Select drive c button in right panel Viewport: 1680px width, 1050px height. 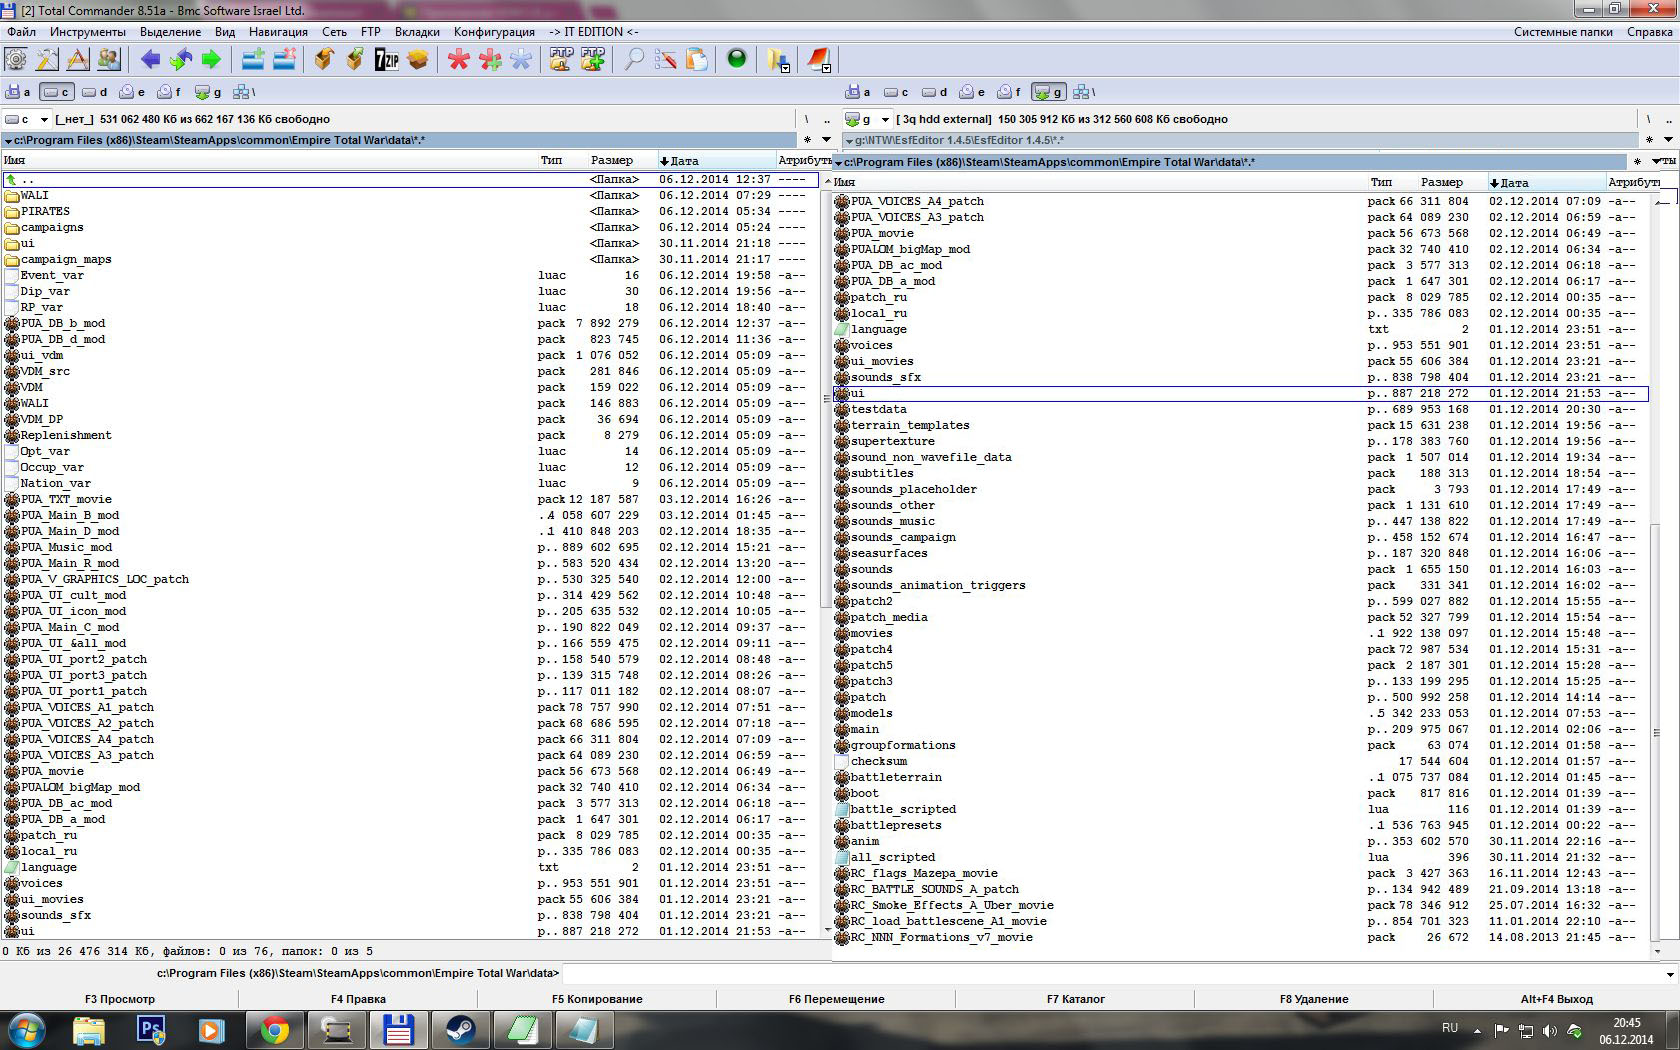[x=896, y=92]
